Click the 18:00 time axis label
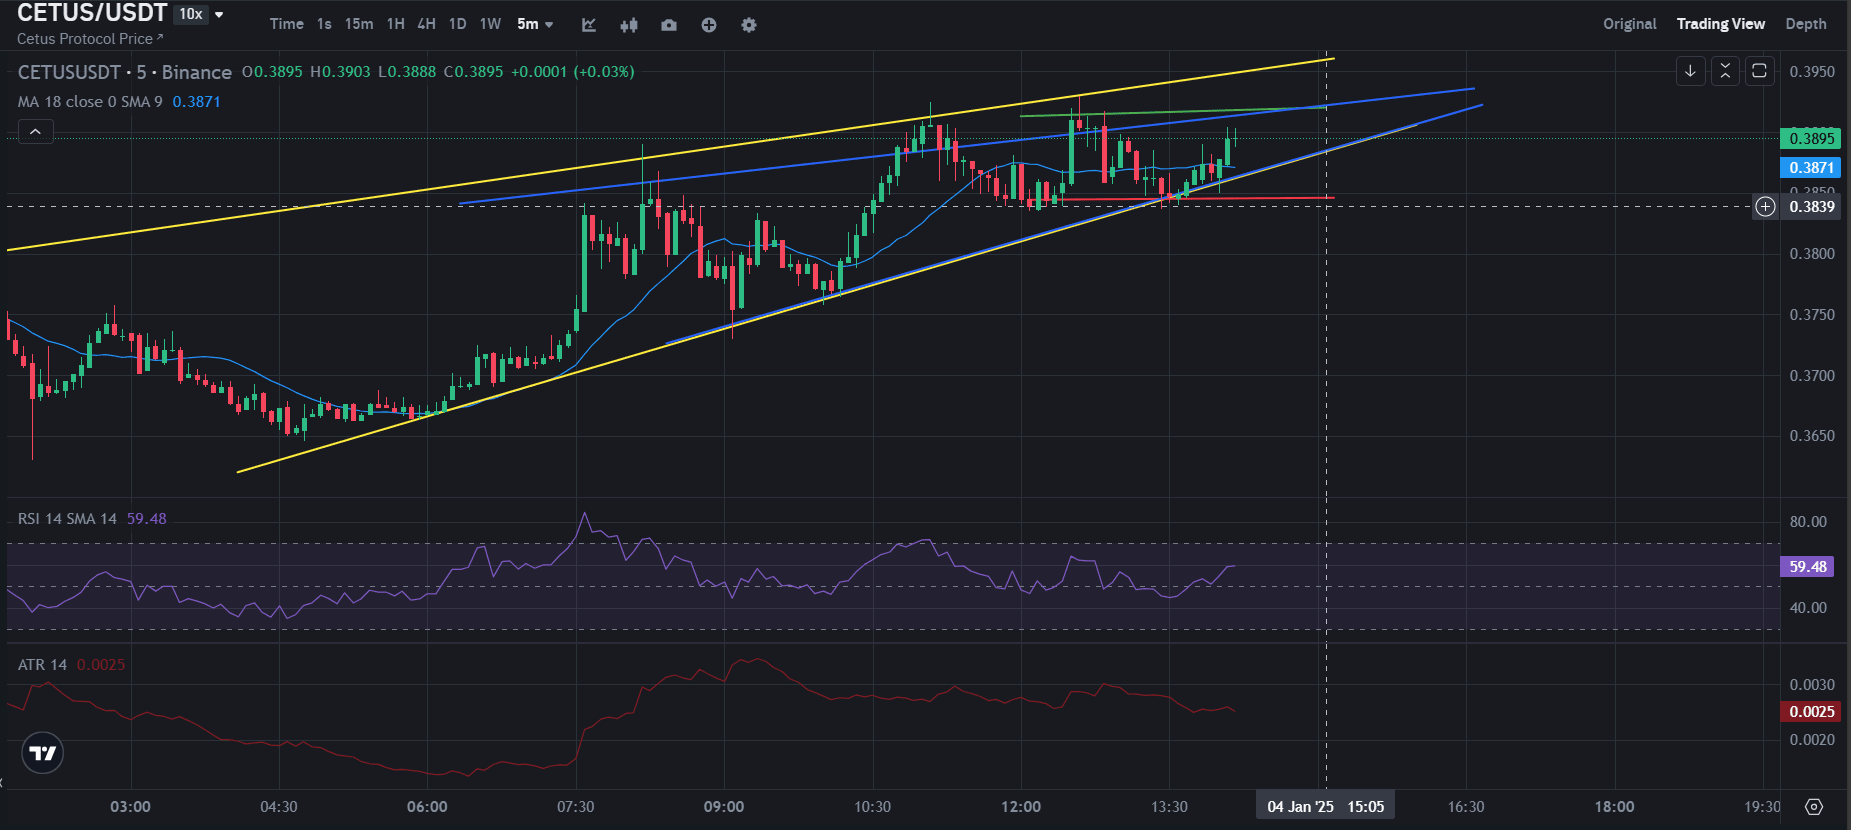The image size is (1851, 830). (1614, 807)
